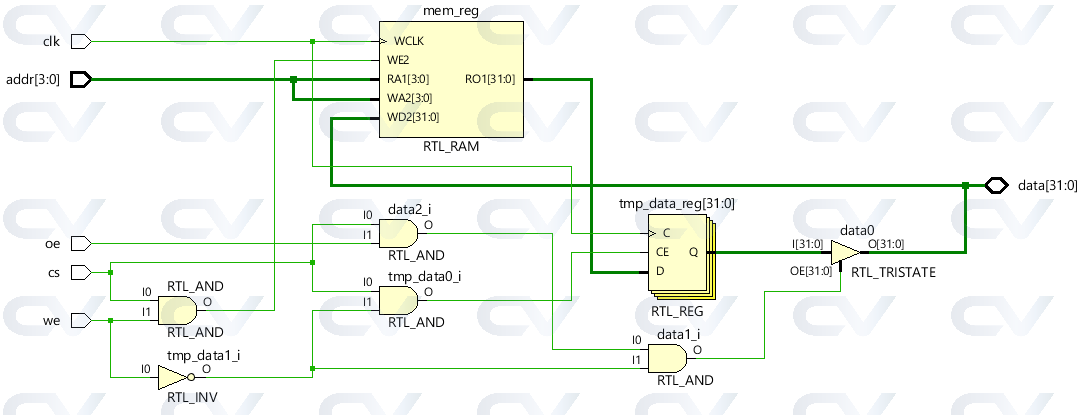Click the WE2 pin label
Screen dimensions: 1084x415
pyautogui.click(x=398, y=60)
